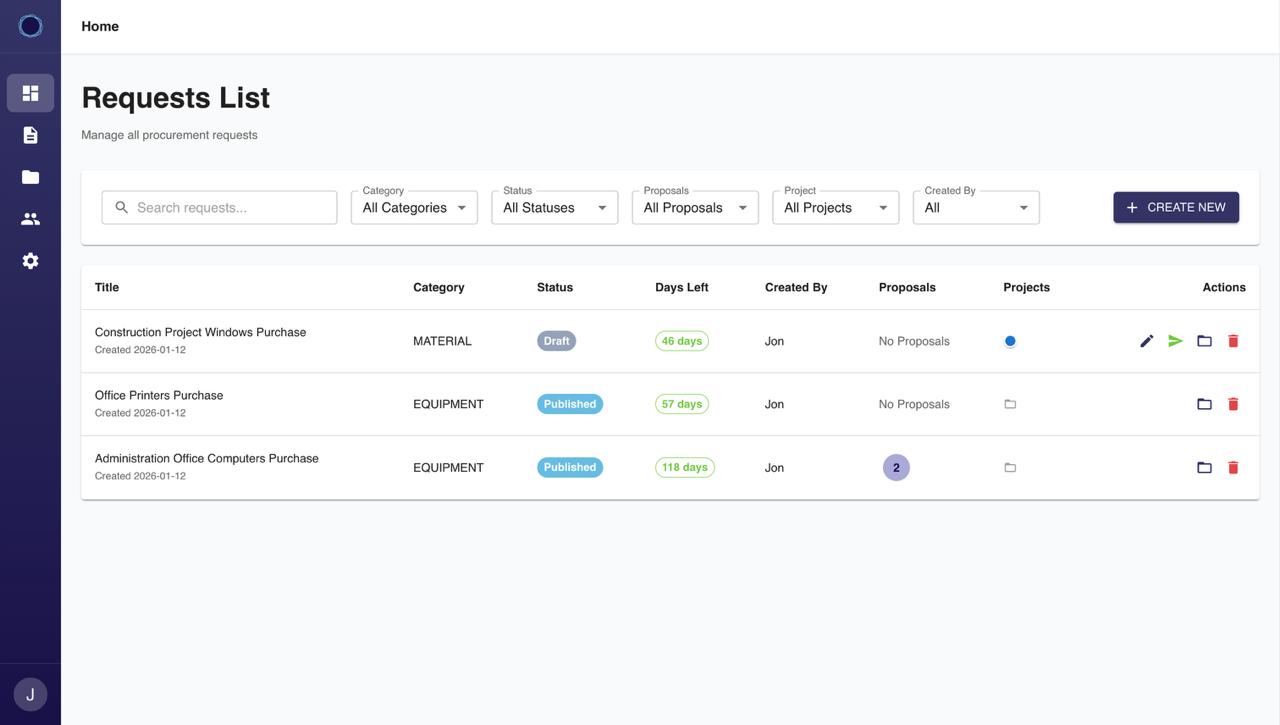The height and width of the screenshot is (725, 1280).
Task: Open the settings gear in the sidebar
Action: 30,261
